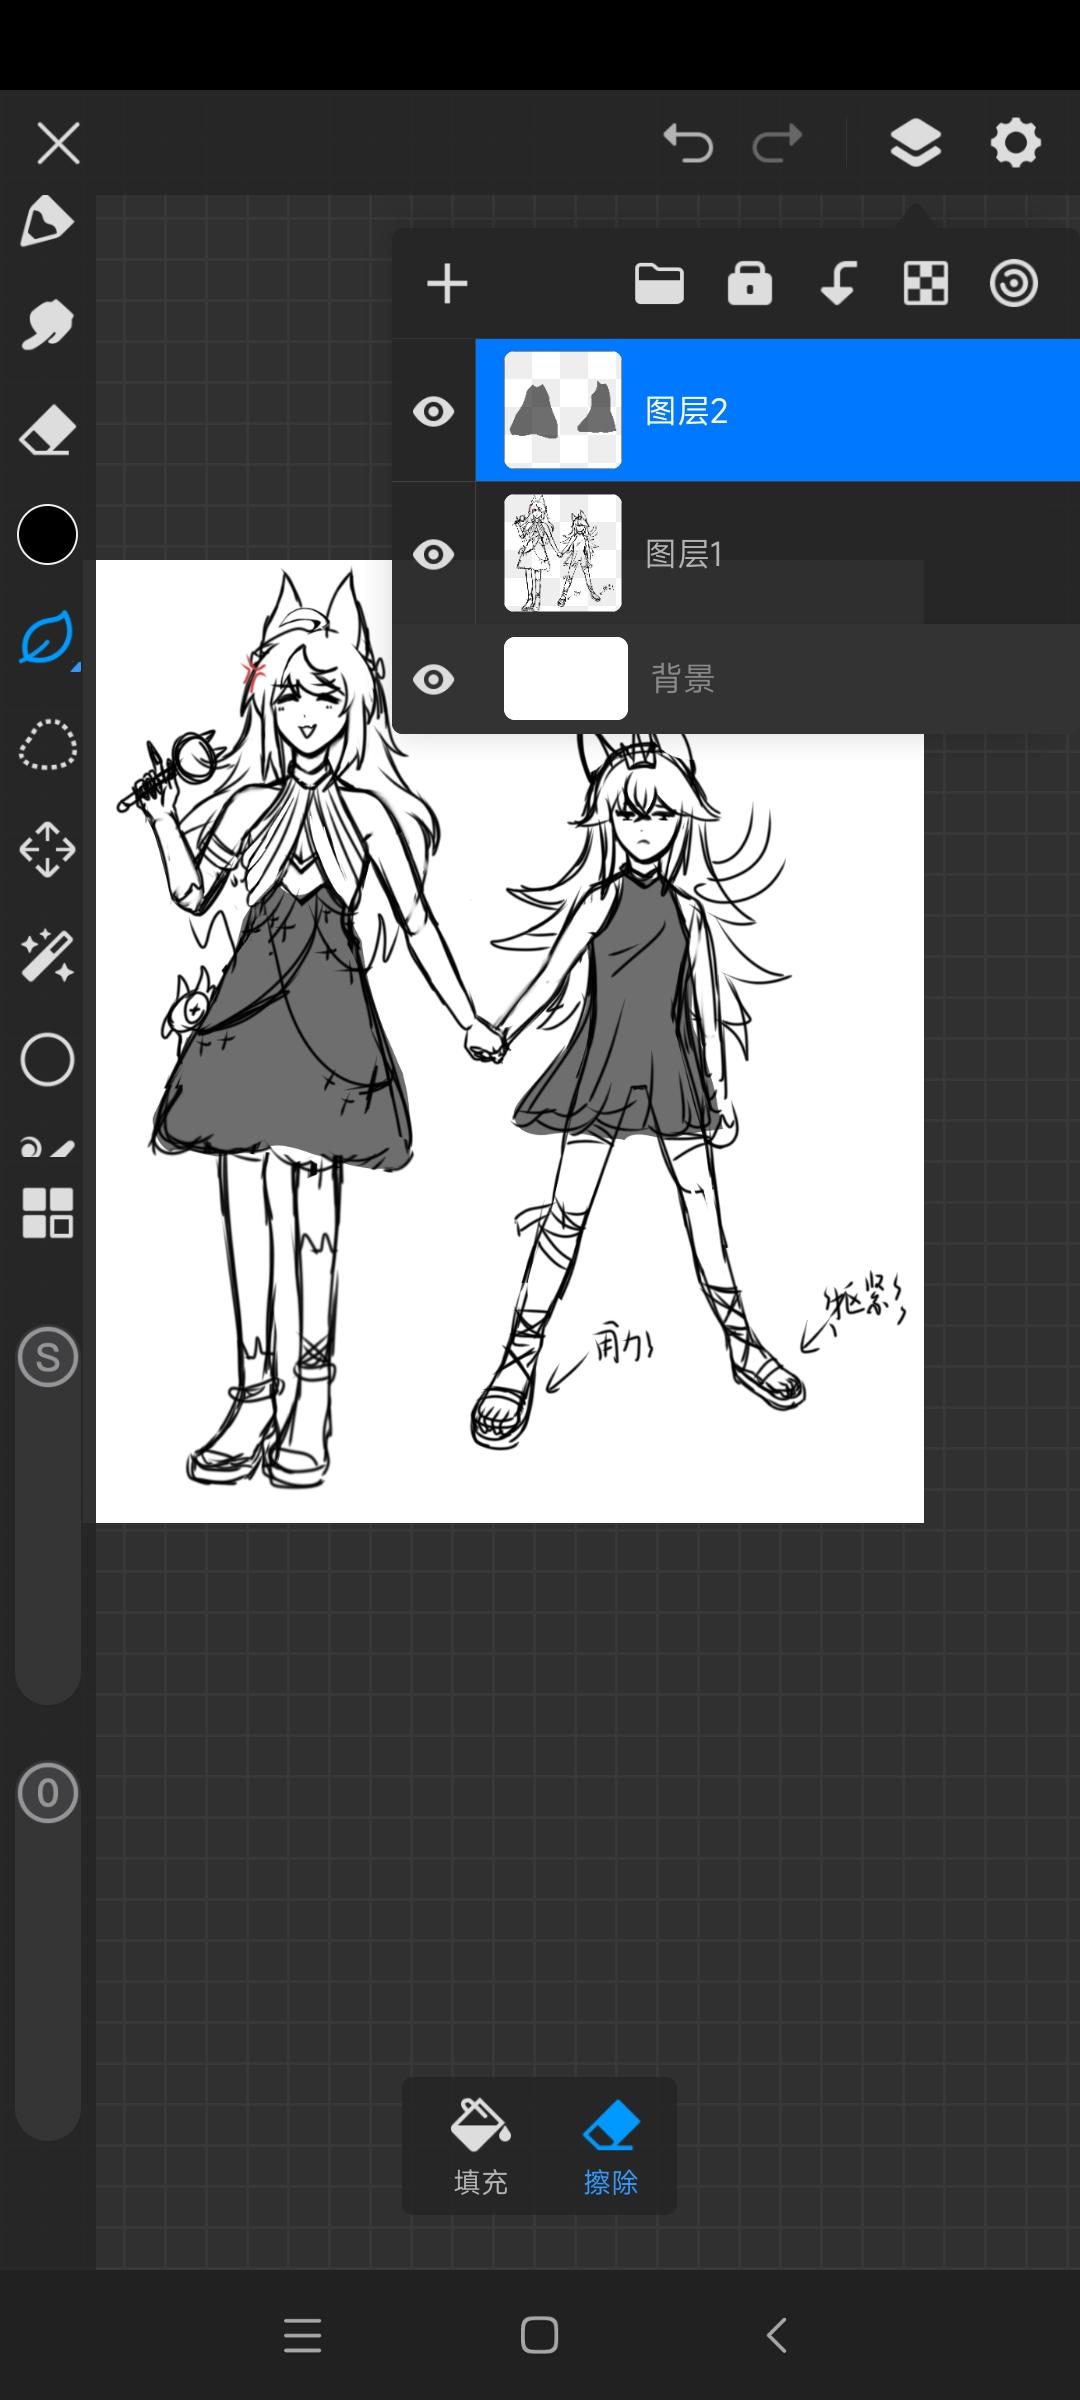Image resolution: width=1080 pixels, height=2400 pixels.
Task: Open the layer folder group icon
Action: pyautogui.click(x=659, y=284)
